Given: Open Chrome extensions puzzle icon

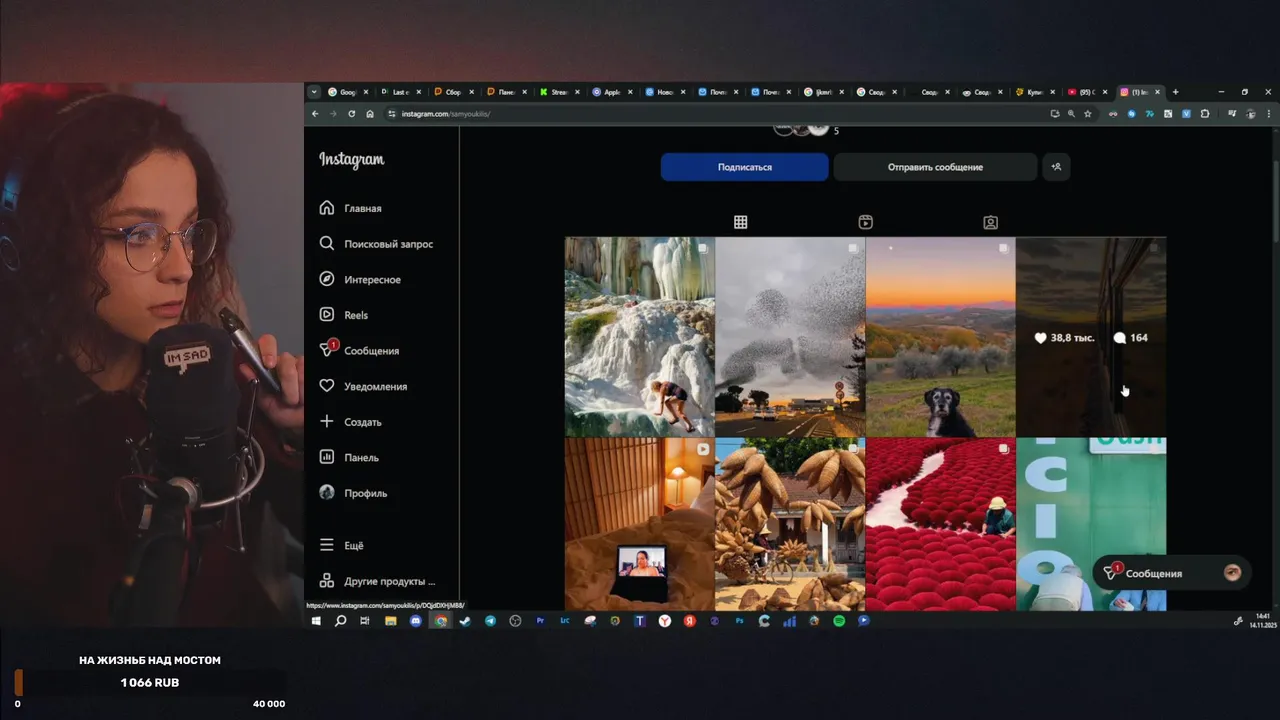Looking at the screenshot, I should [1205, 114].
